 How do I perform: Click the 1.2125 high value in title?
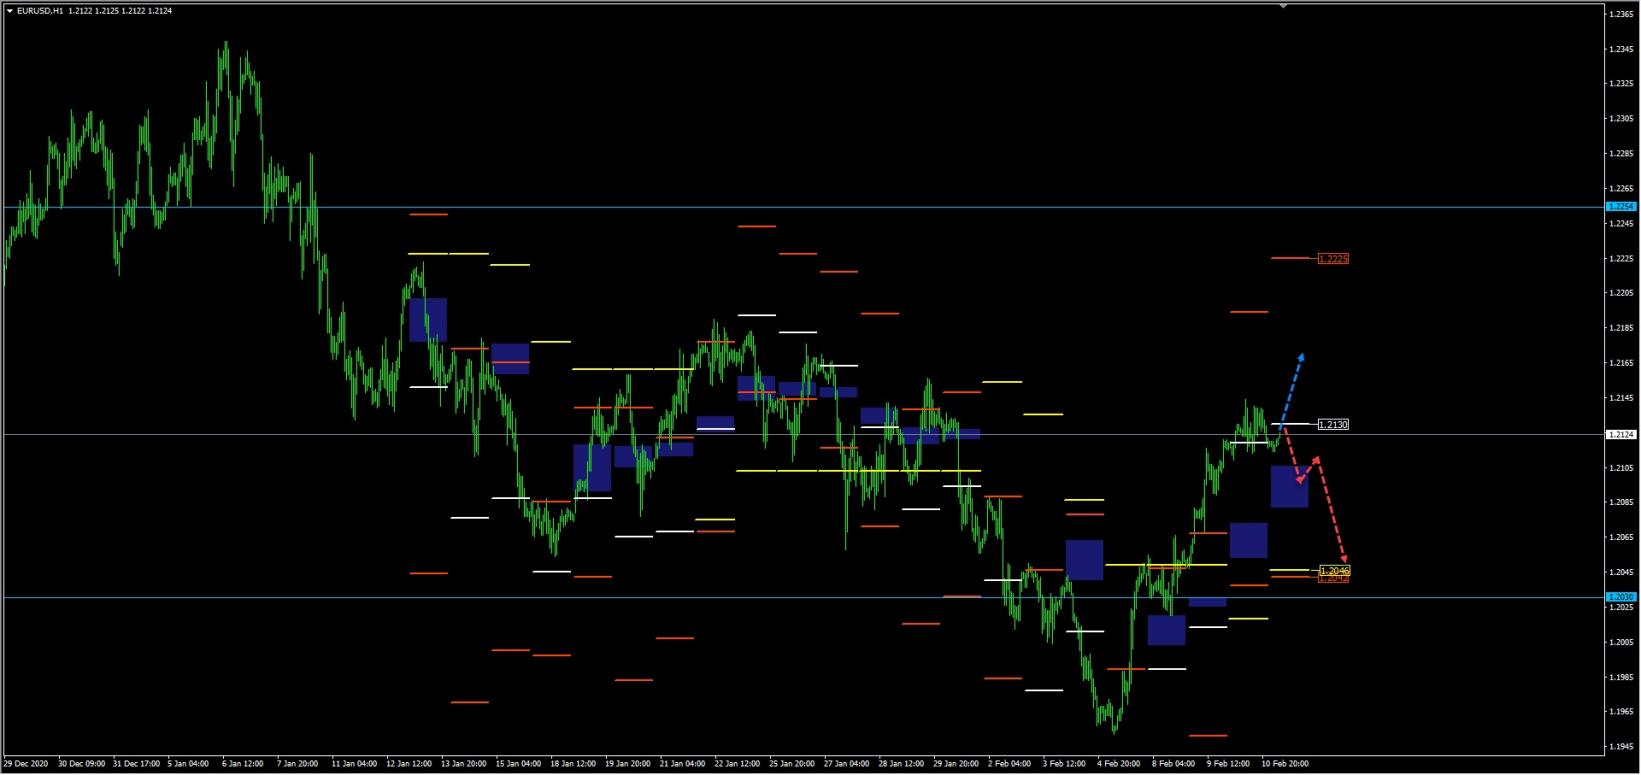click(107, 10)
